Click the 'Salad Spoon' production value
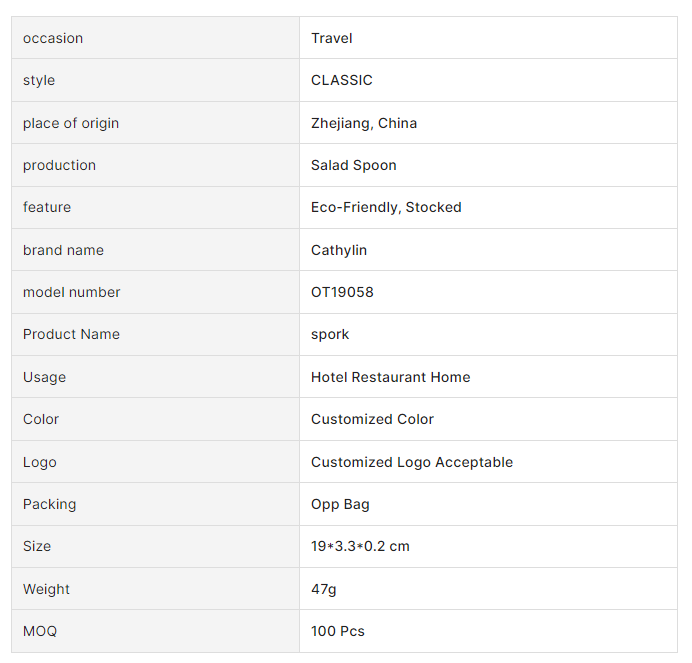The image size is (692, 663). 353,165
